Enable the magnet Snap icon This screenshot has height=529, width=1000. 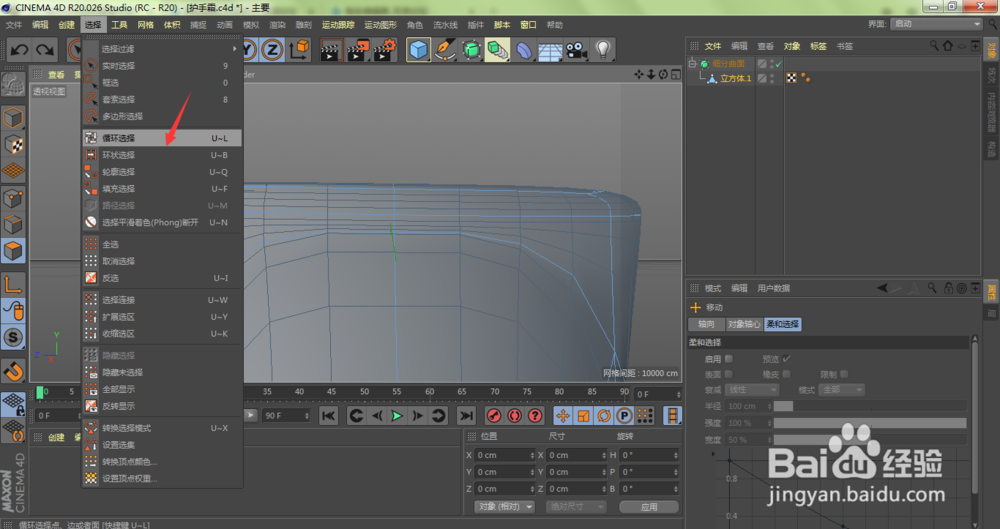pos(13,371)
